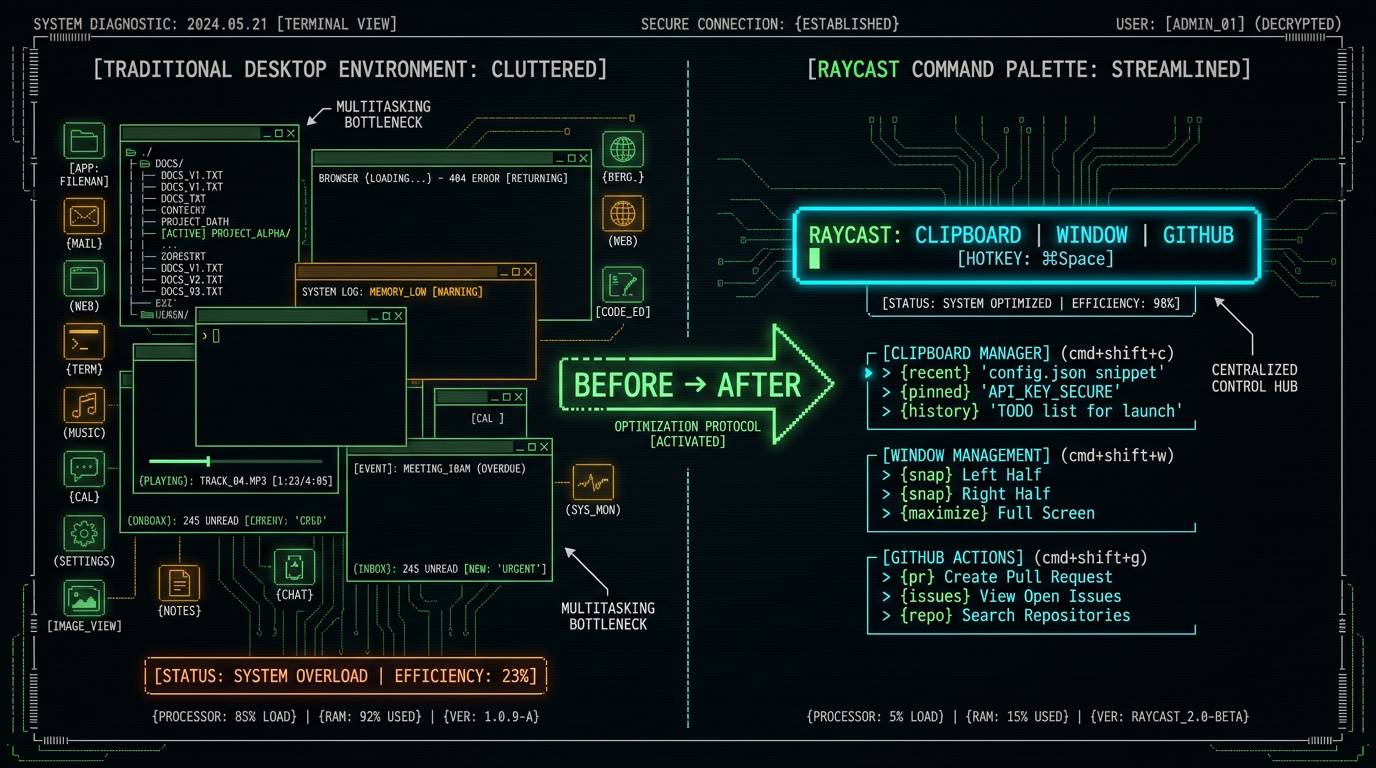1376x768 pixels.
Task: Select ZORESTRT in file tree
Action: 185,257
